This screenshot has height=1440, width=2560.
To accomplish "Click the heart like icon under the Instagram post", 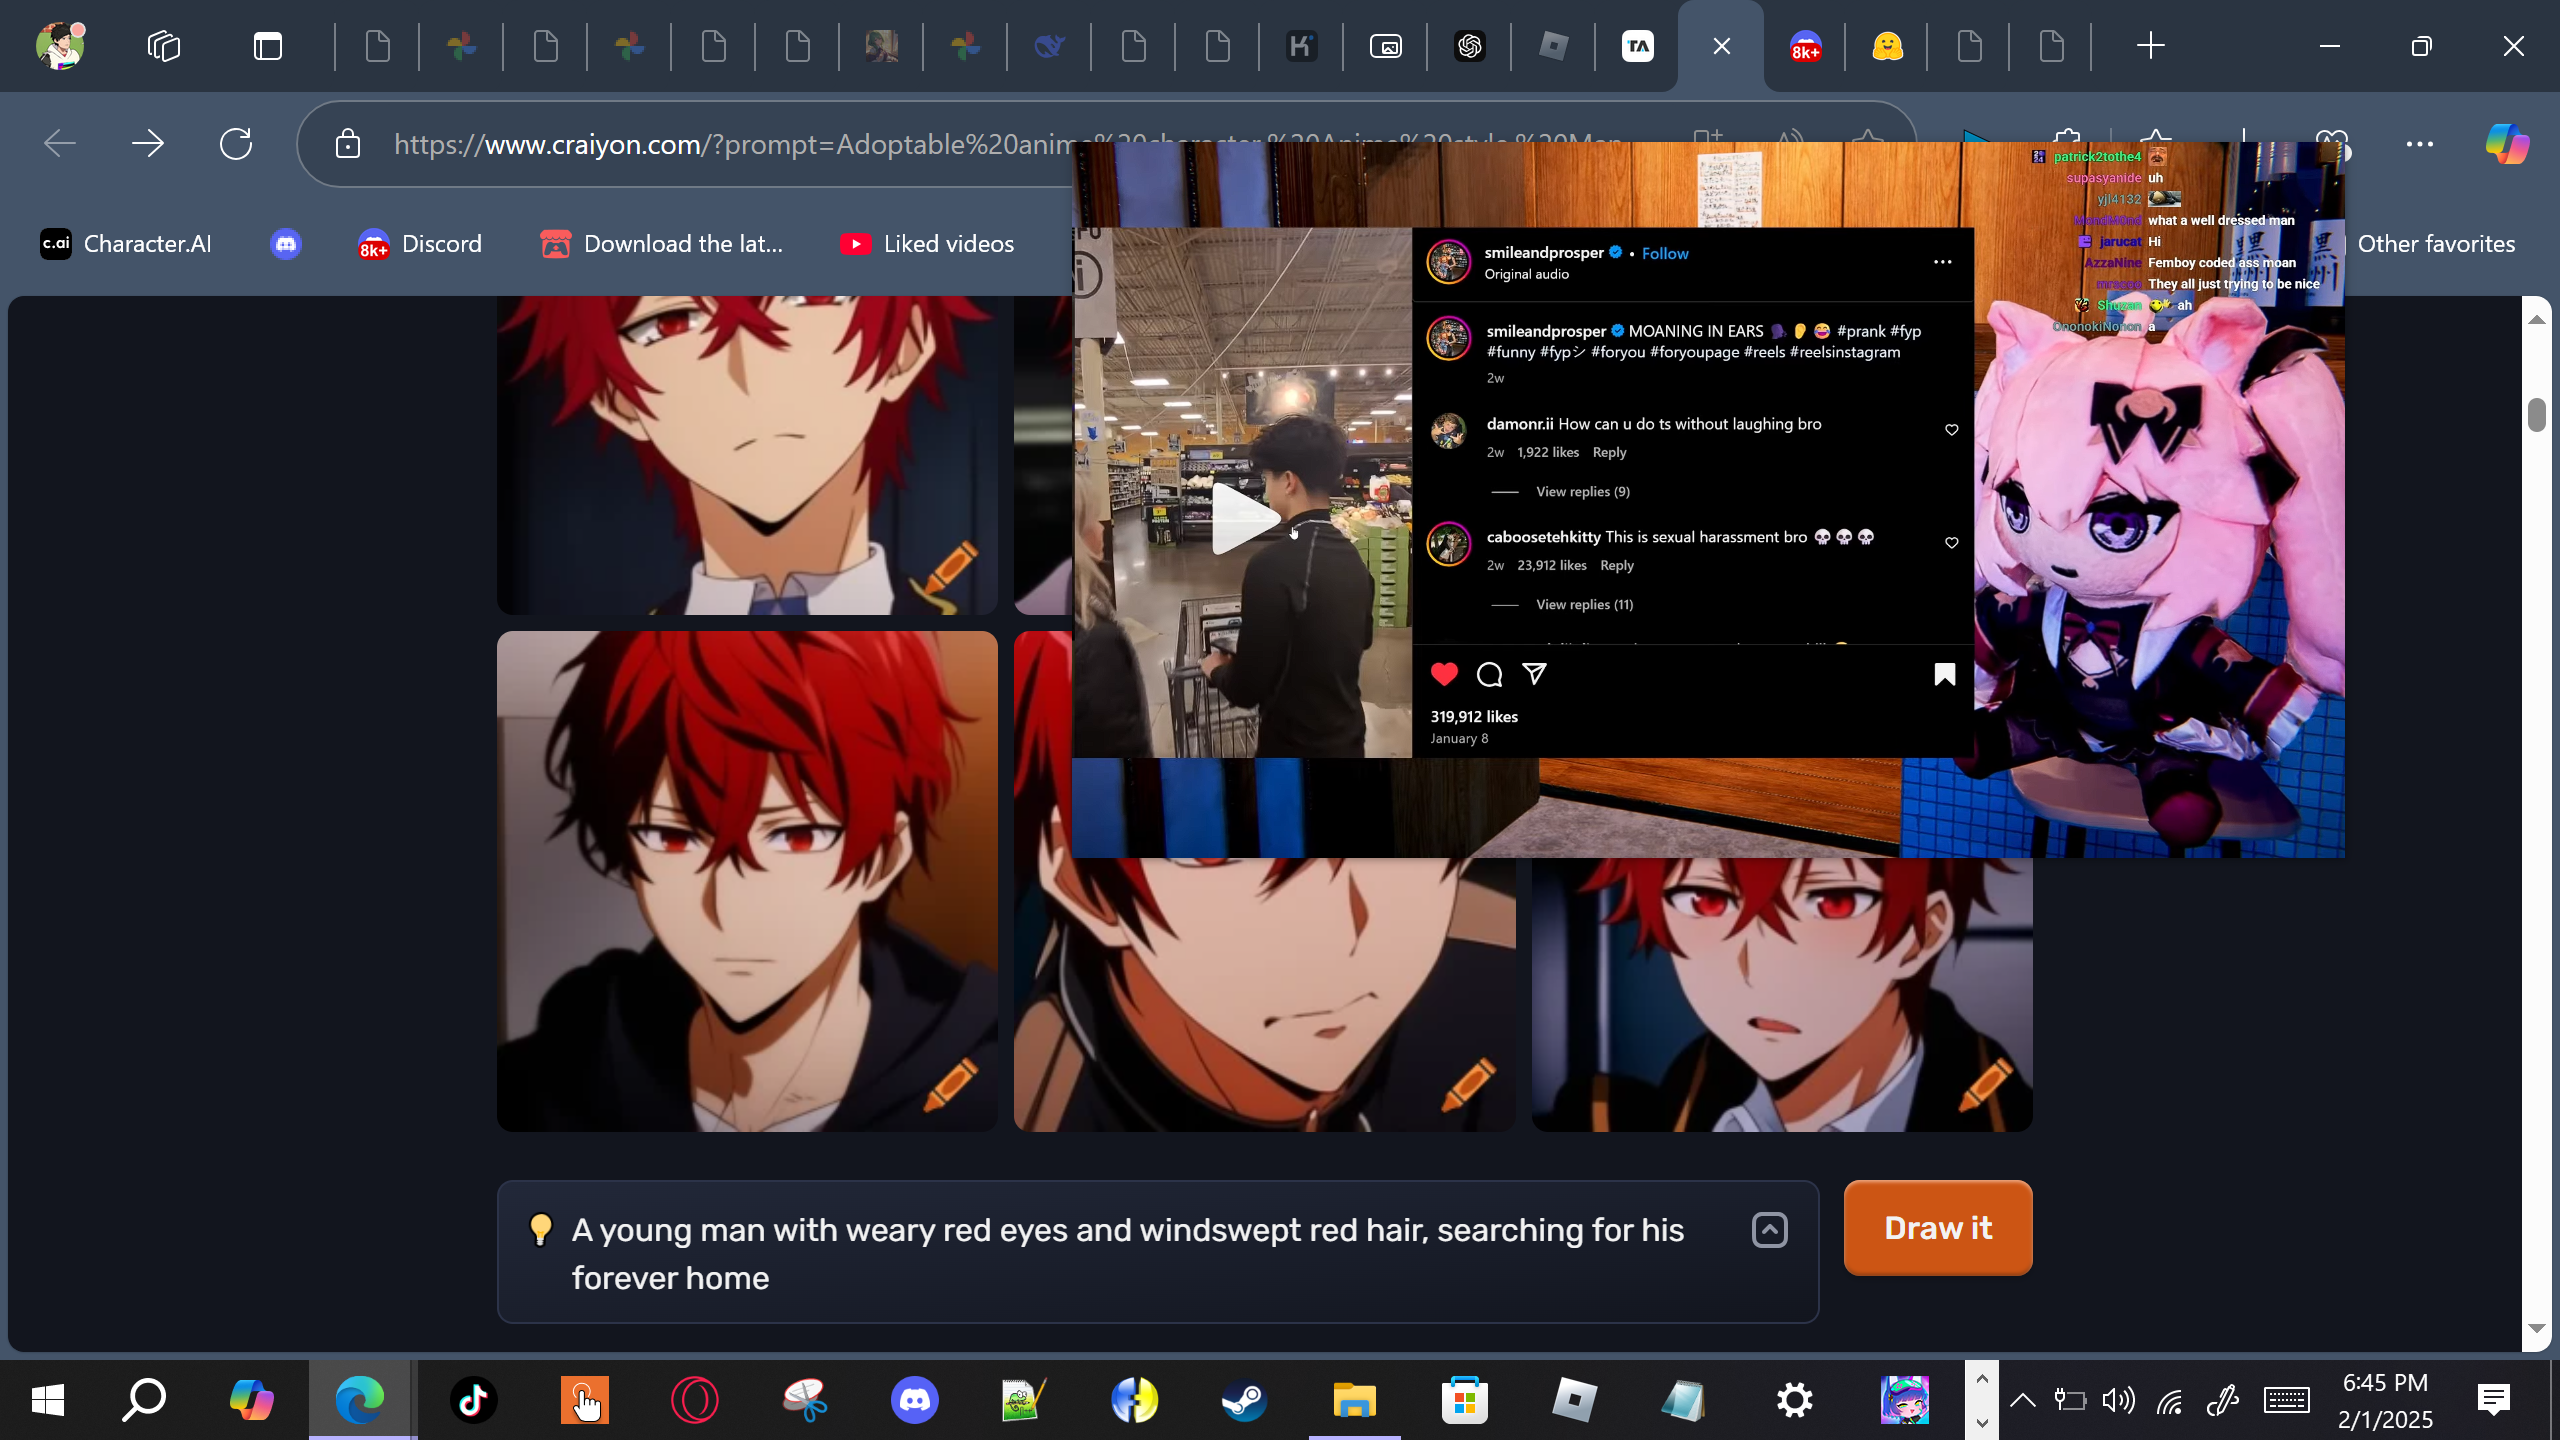I will point(1444,674).
